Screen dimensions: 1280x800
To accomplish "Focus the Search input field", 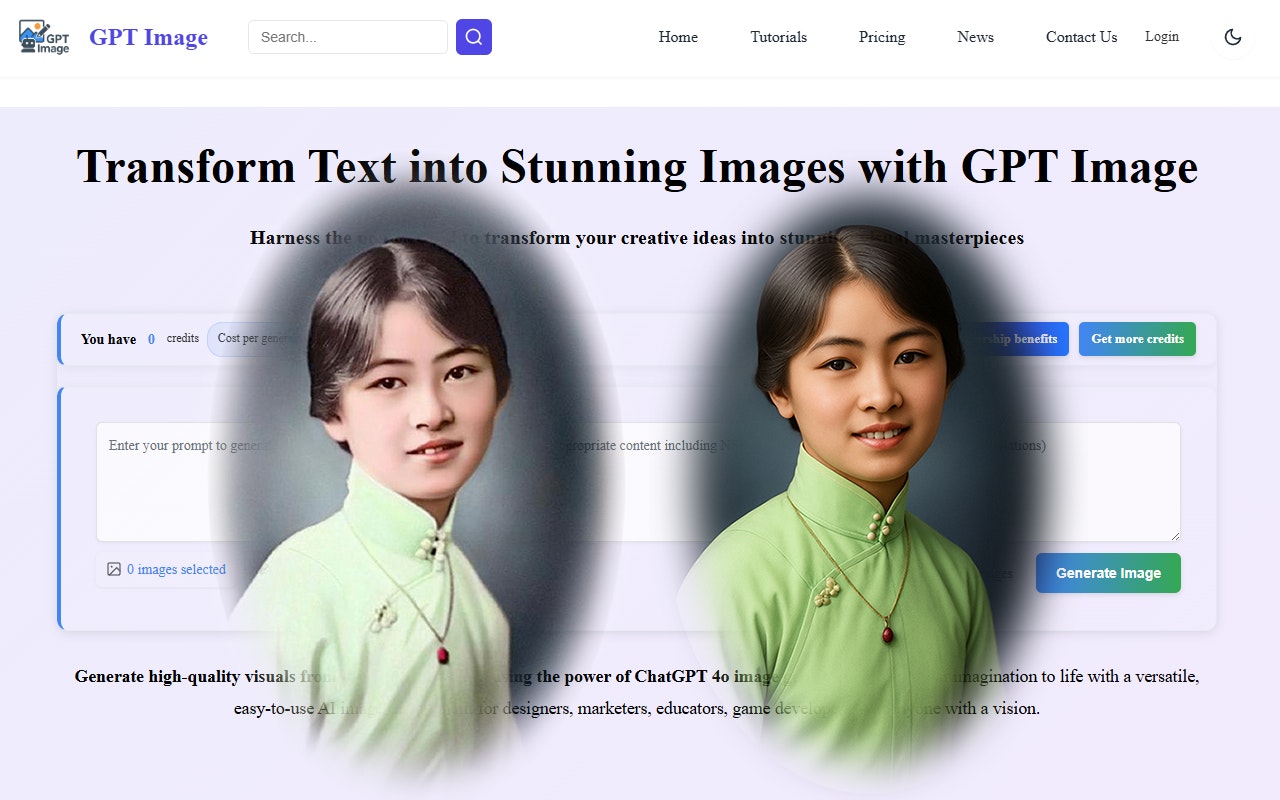I will 348,37.
